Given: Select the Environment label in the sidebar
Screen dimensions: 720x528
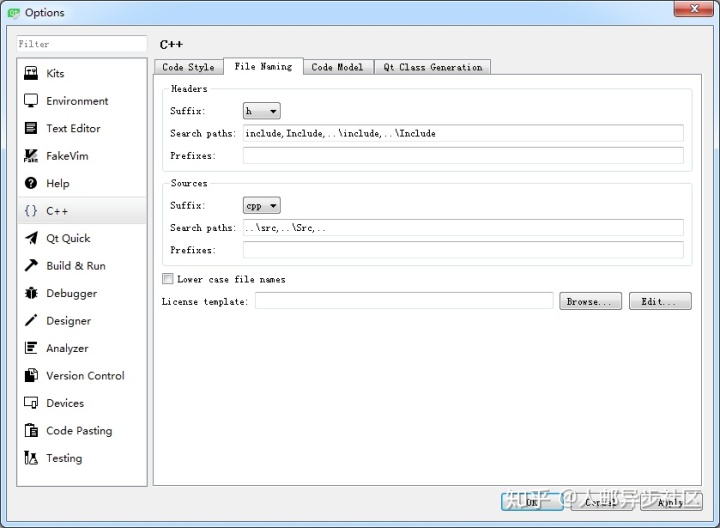Looking at the screenshot, I should point(77,101).
